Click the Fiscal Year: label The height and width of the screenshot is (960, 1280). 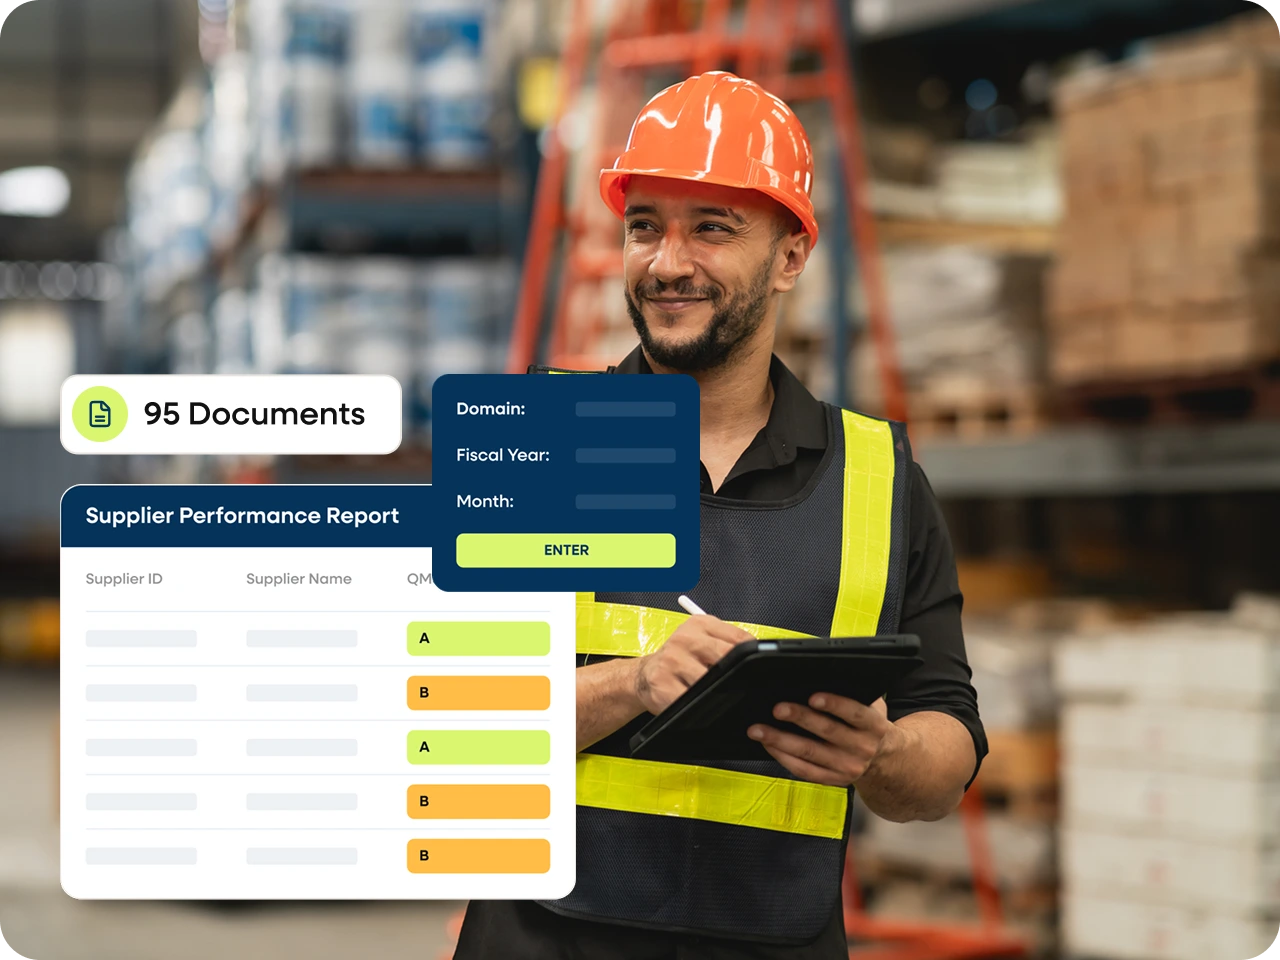(503, 455)
